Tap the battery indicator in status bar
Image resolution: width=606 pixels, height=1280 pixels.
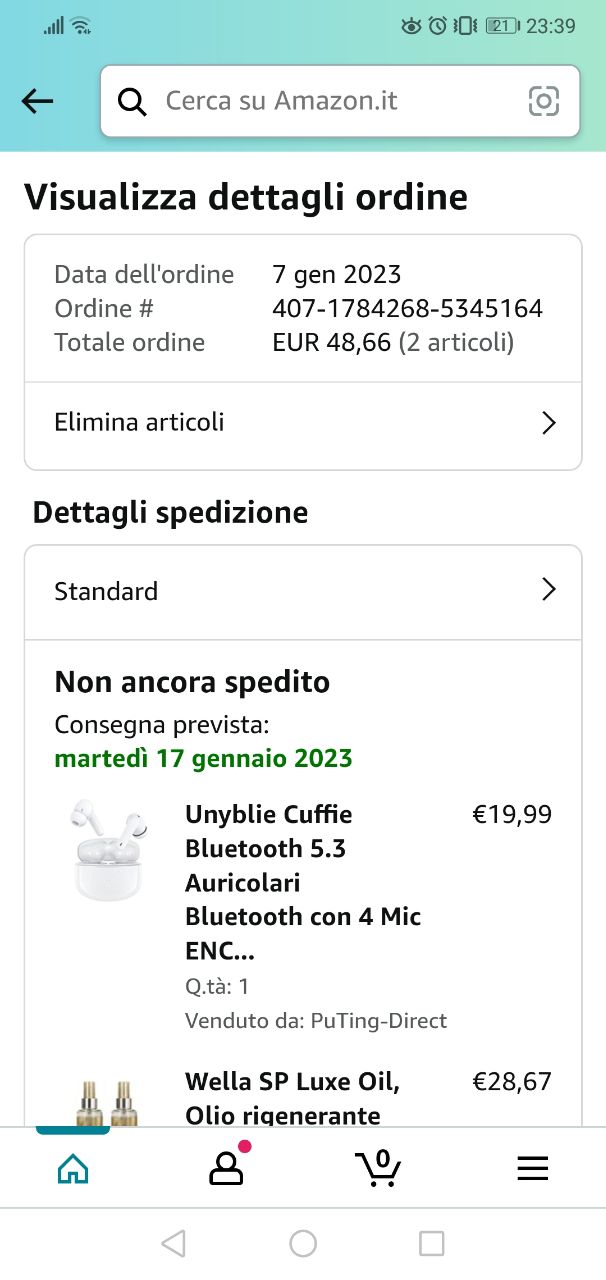502,26
